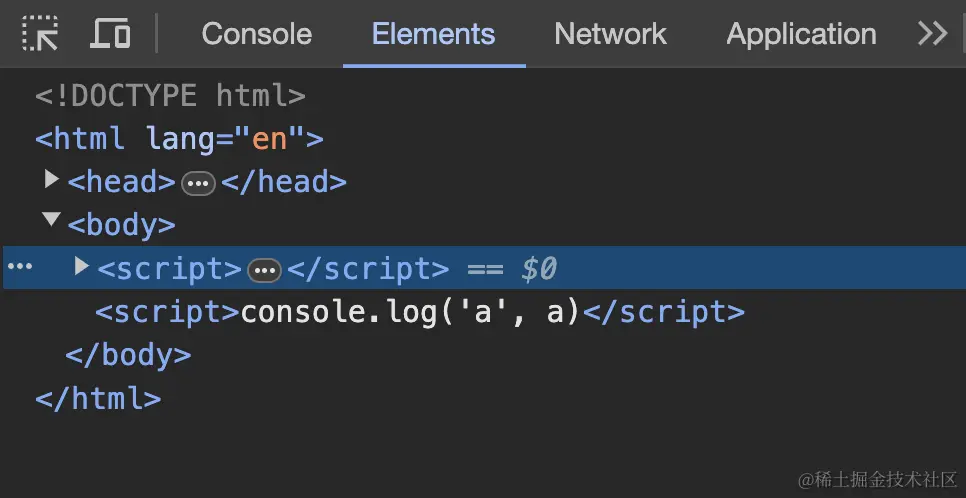Switch to the Elements tab
The image size is (966, 498).
[x=434, y=34]
